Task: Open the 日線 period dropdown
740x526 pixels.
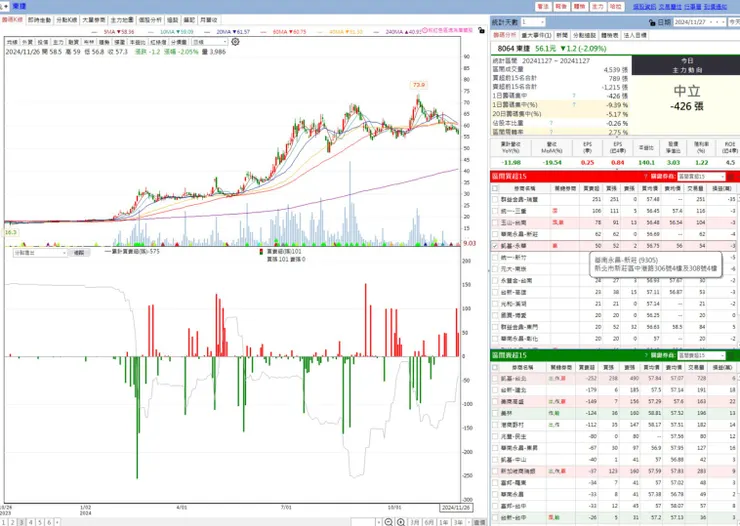Action: click(210, 42)
